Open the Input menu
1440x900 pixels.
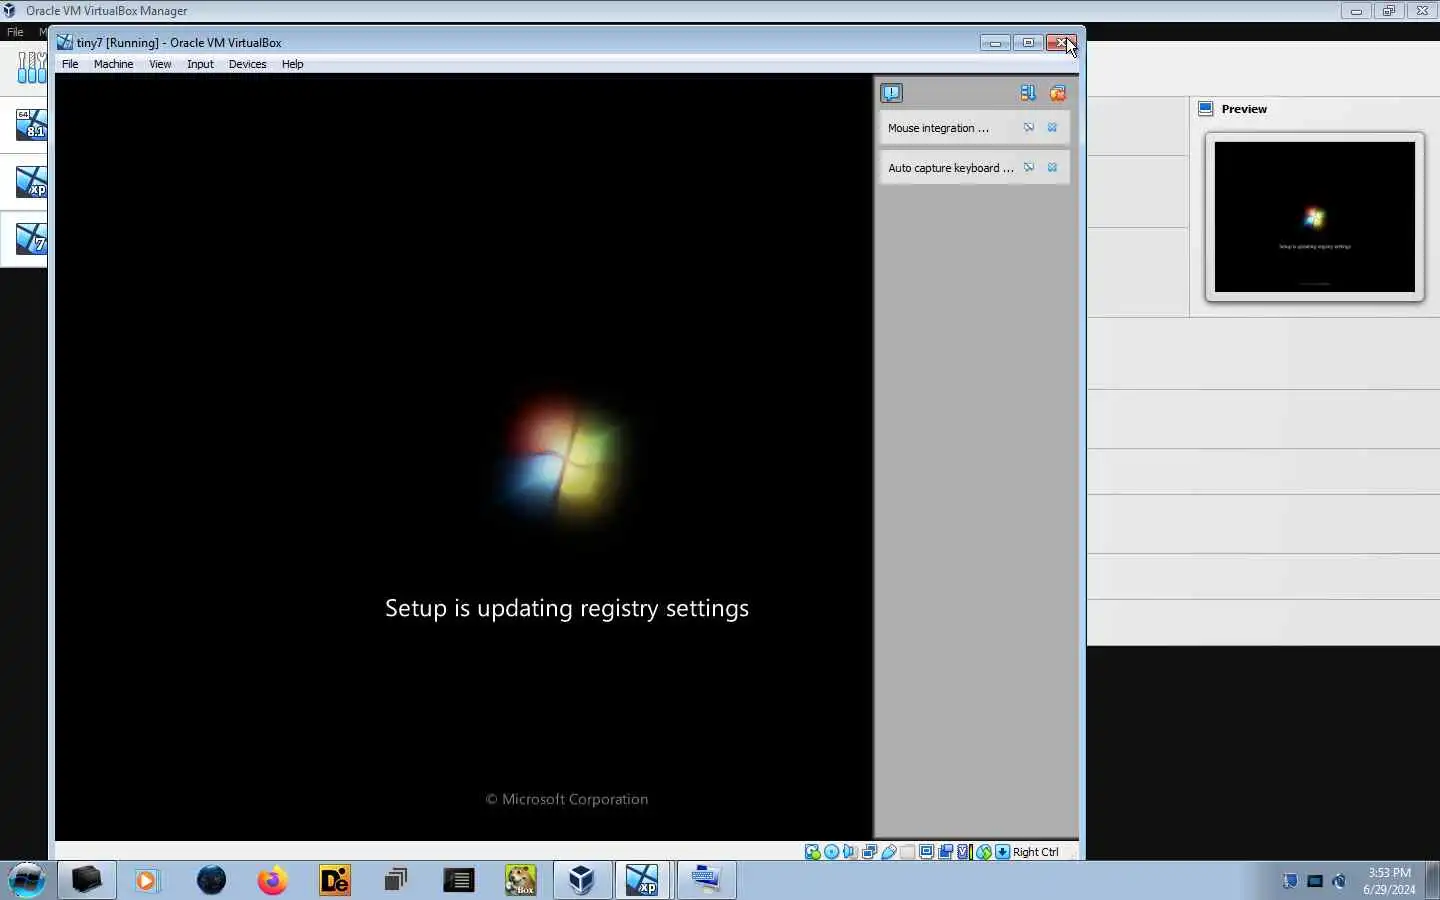(200, 64)
